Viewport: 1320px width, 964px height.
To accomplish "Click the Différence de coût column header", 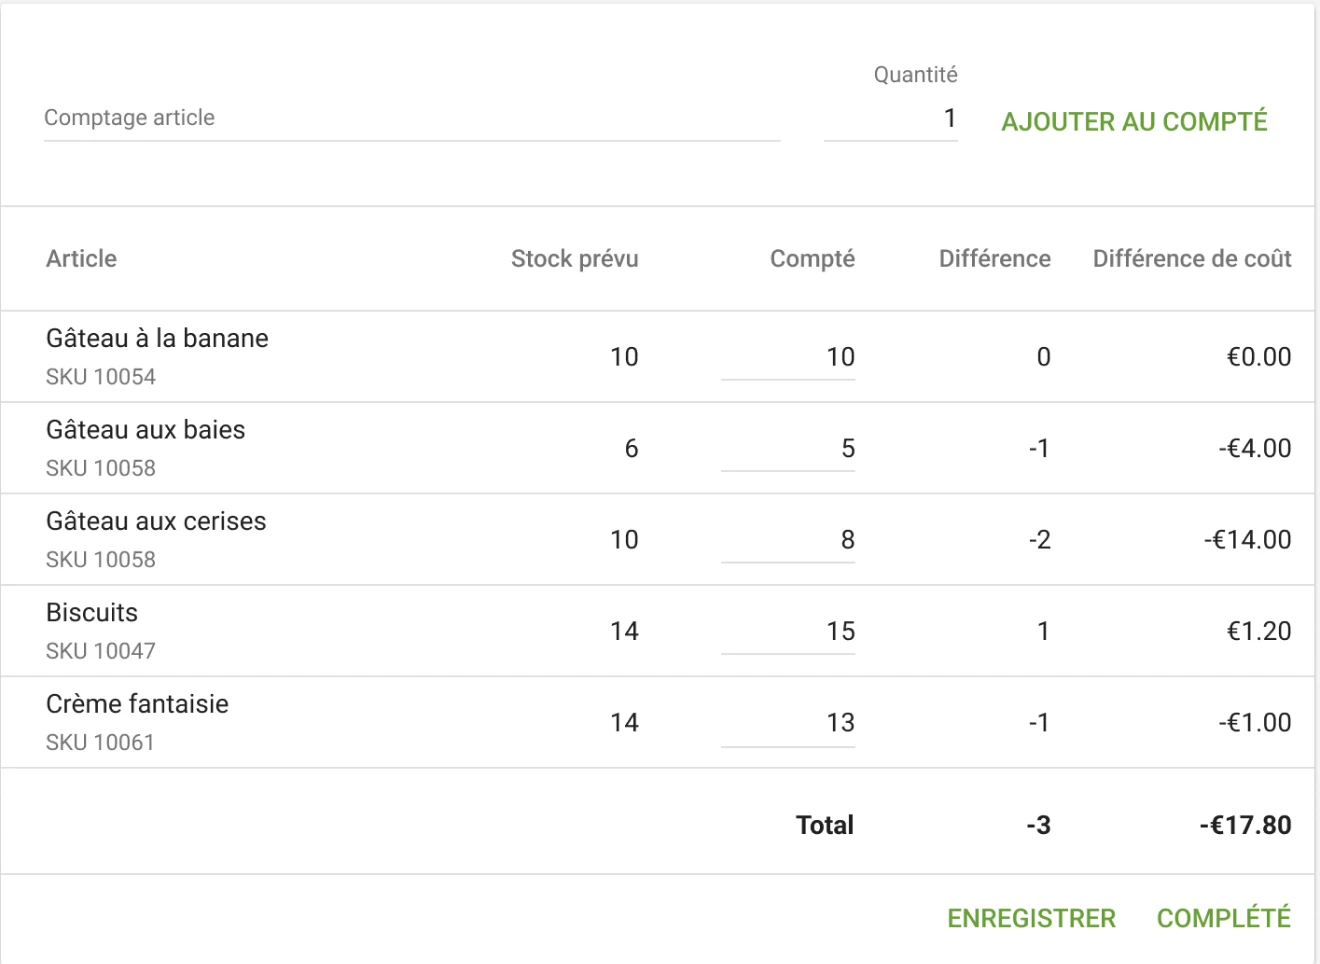I will [x=1192, y=258].
